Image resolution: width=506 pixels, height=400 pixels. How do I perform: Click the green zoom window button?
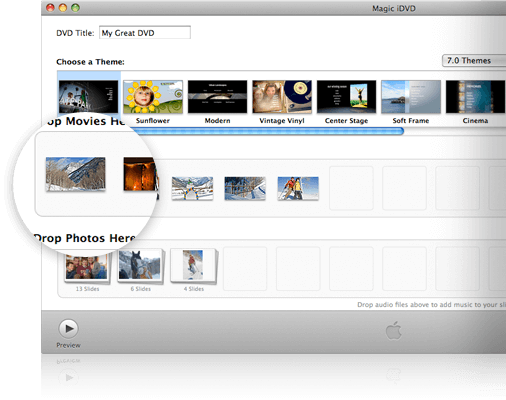pos(75,8)
